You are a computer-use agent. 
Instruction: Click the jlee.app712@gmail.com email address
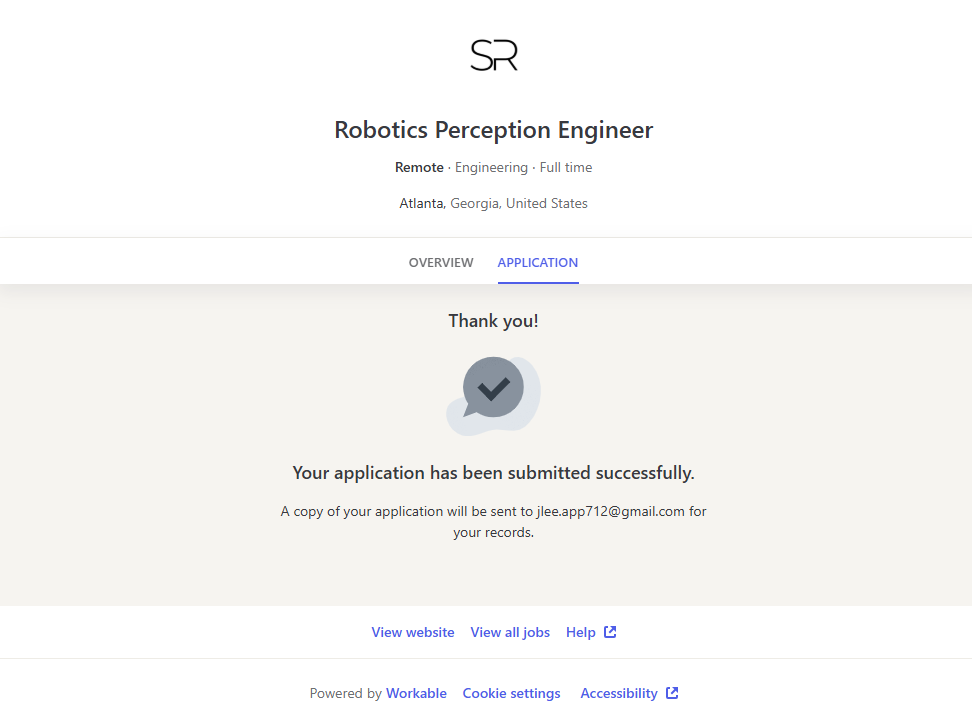click(610, 511)
